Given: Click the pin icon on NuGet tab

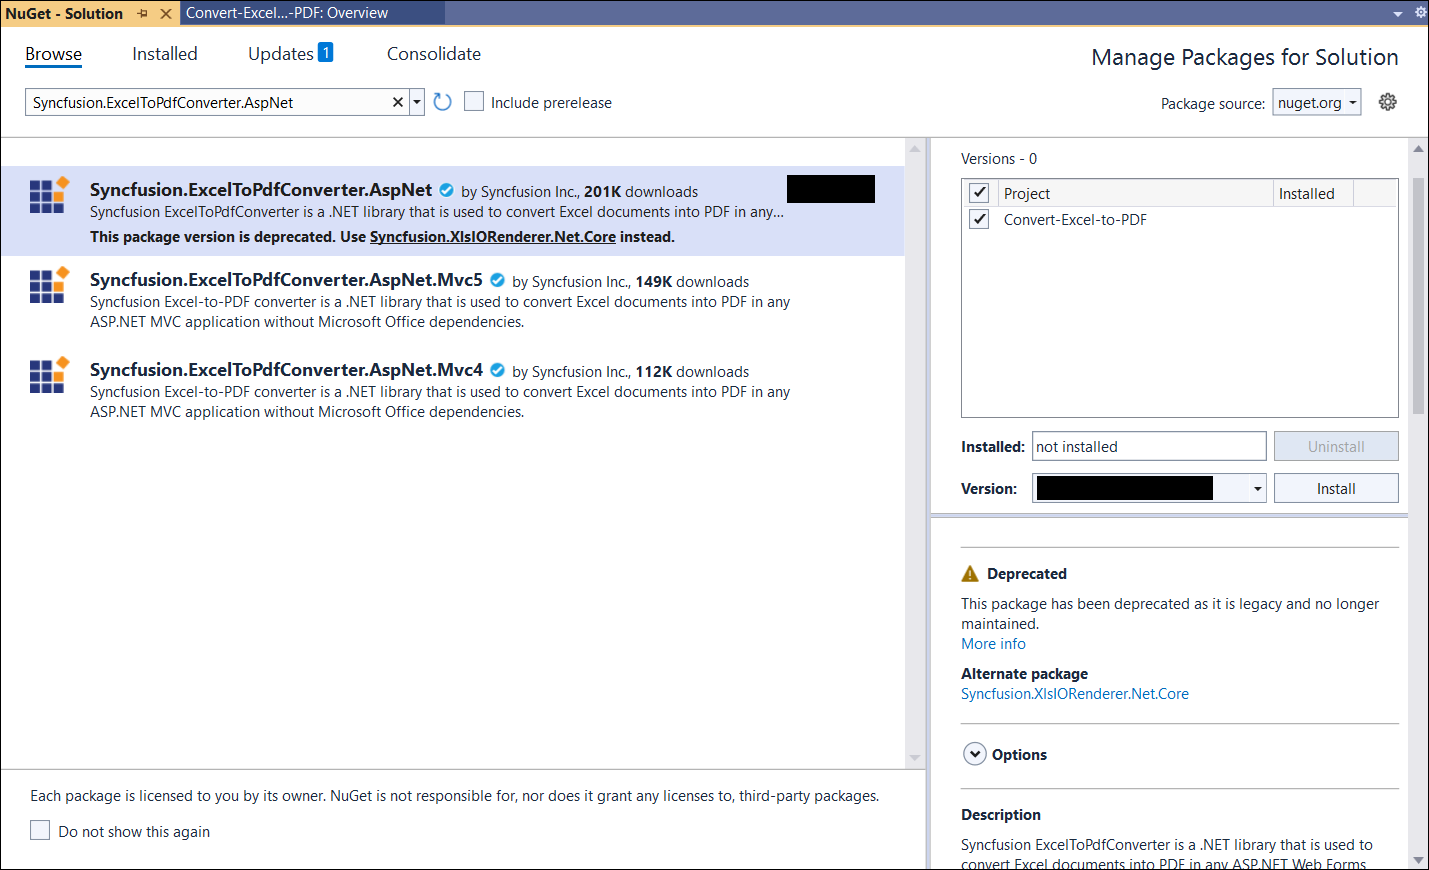Looking at the screenshot, I should point(143,14).
